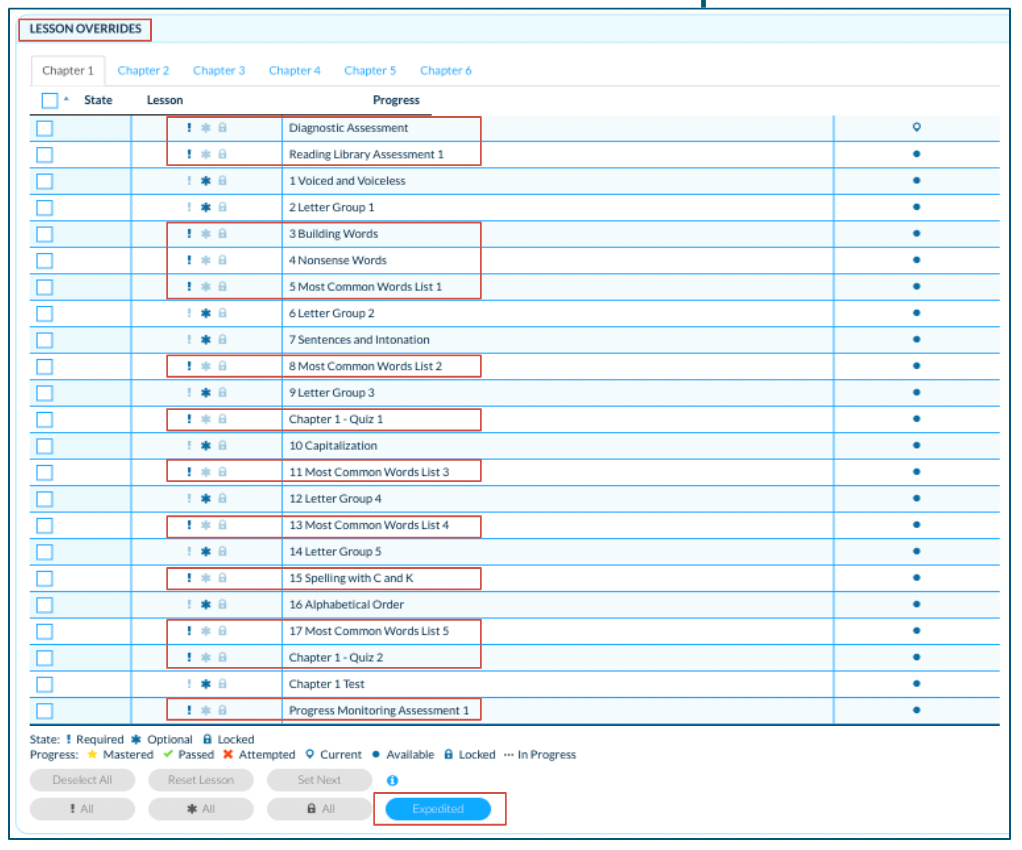Image resolution: width=1022 pixels, height=850 pixels.
Task: Lock the Chapter 1 Test lesson
Action: click(222, 684)
